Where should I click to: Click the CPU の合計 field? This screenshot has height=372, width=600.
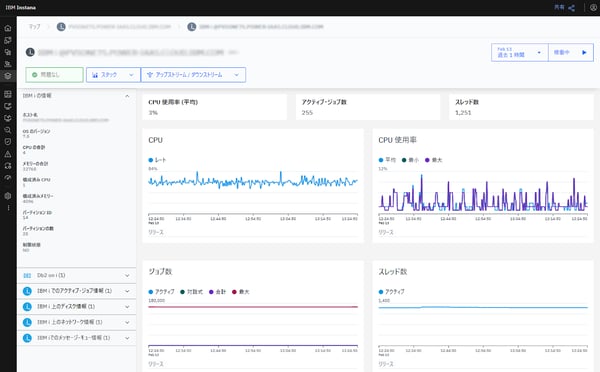point(34,150)
